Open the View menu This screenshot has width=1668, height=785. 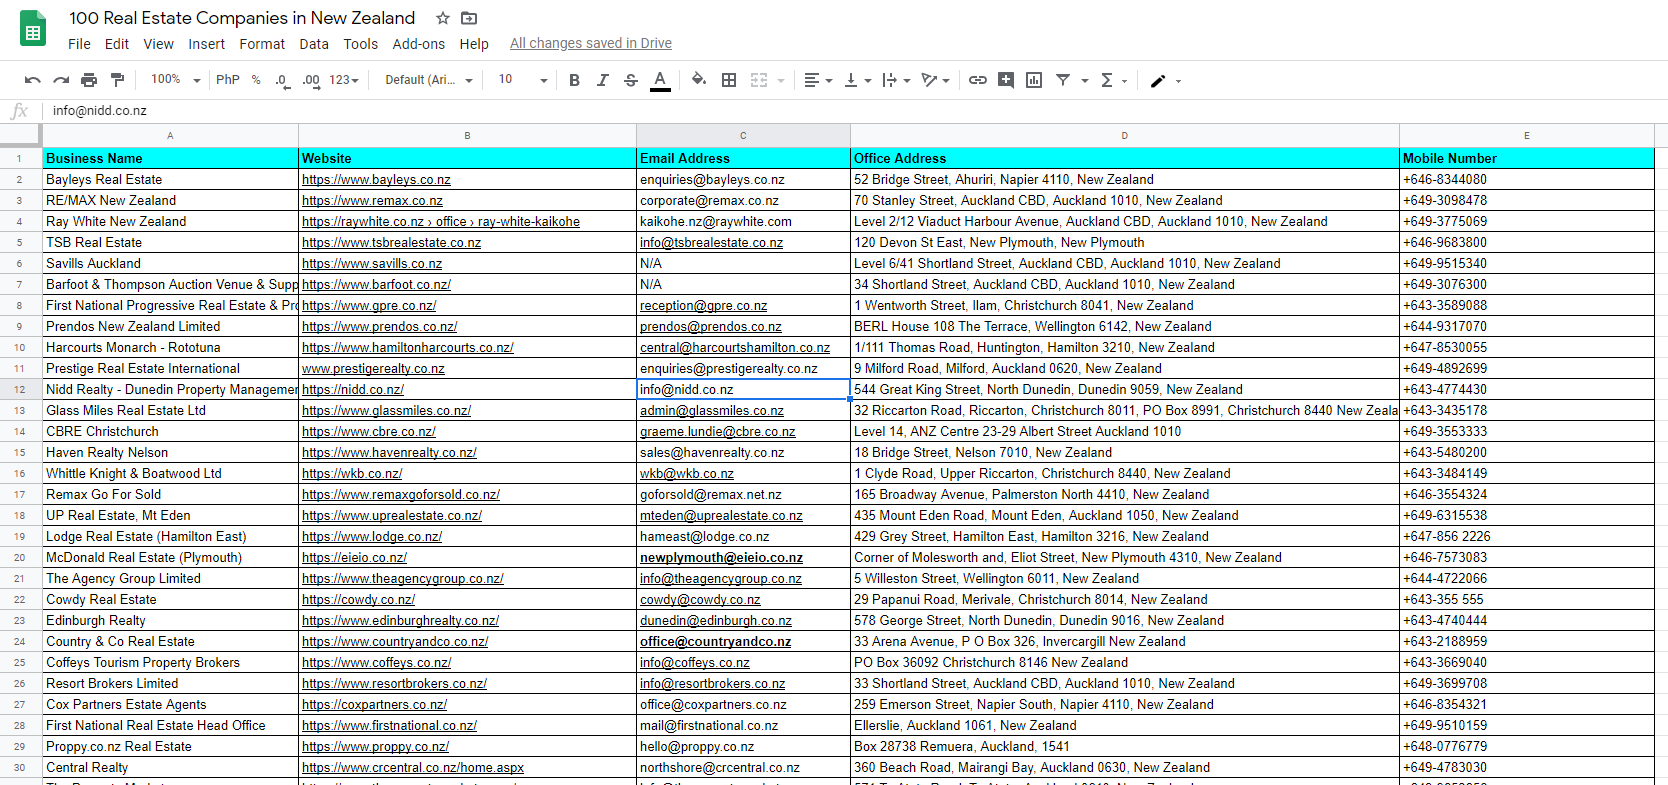[158, 44]
